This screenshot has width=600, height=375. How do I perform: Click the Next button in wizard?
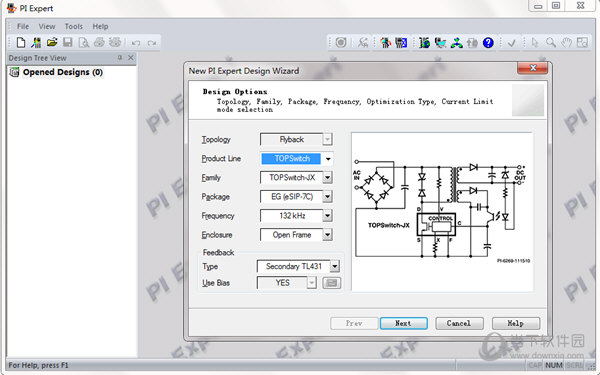coord(404,323)
